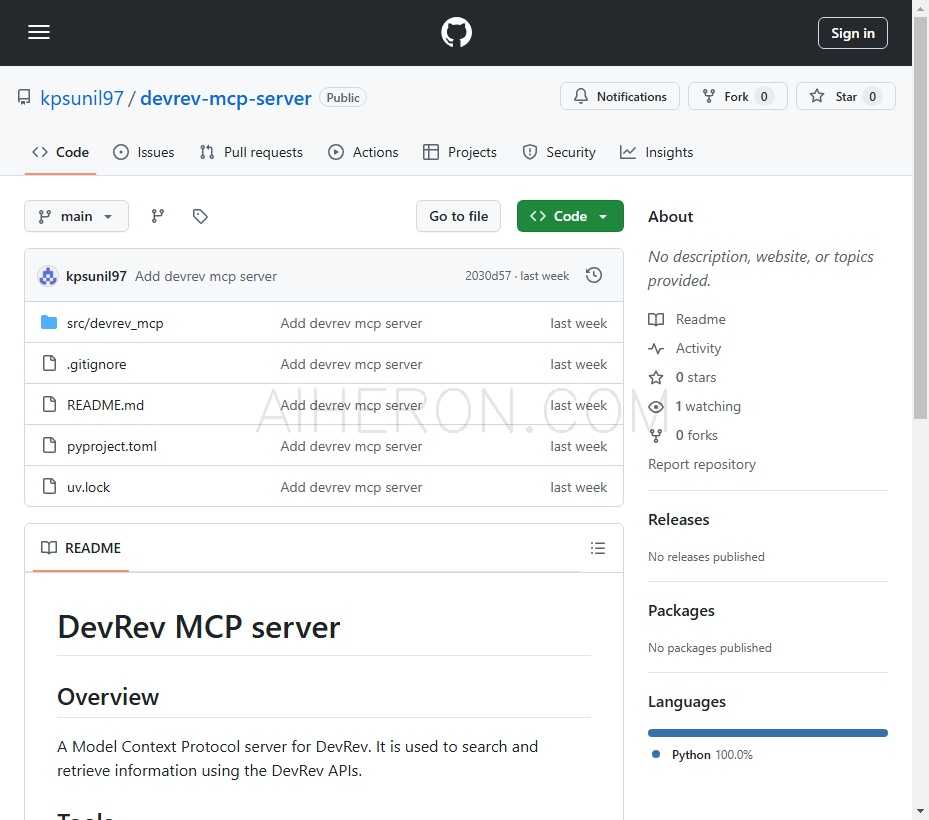
Task: Click the README.md file icon
Action: (49, 404)
